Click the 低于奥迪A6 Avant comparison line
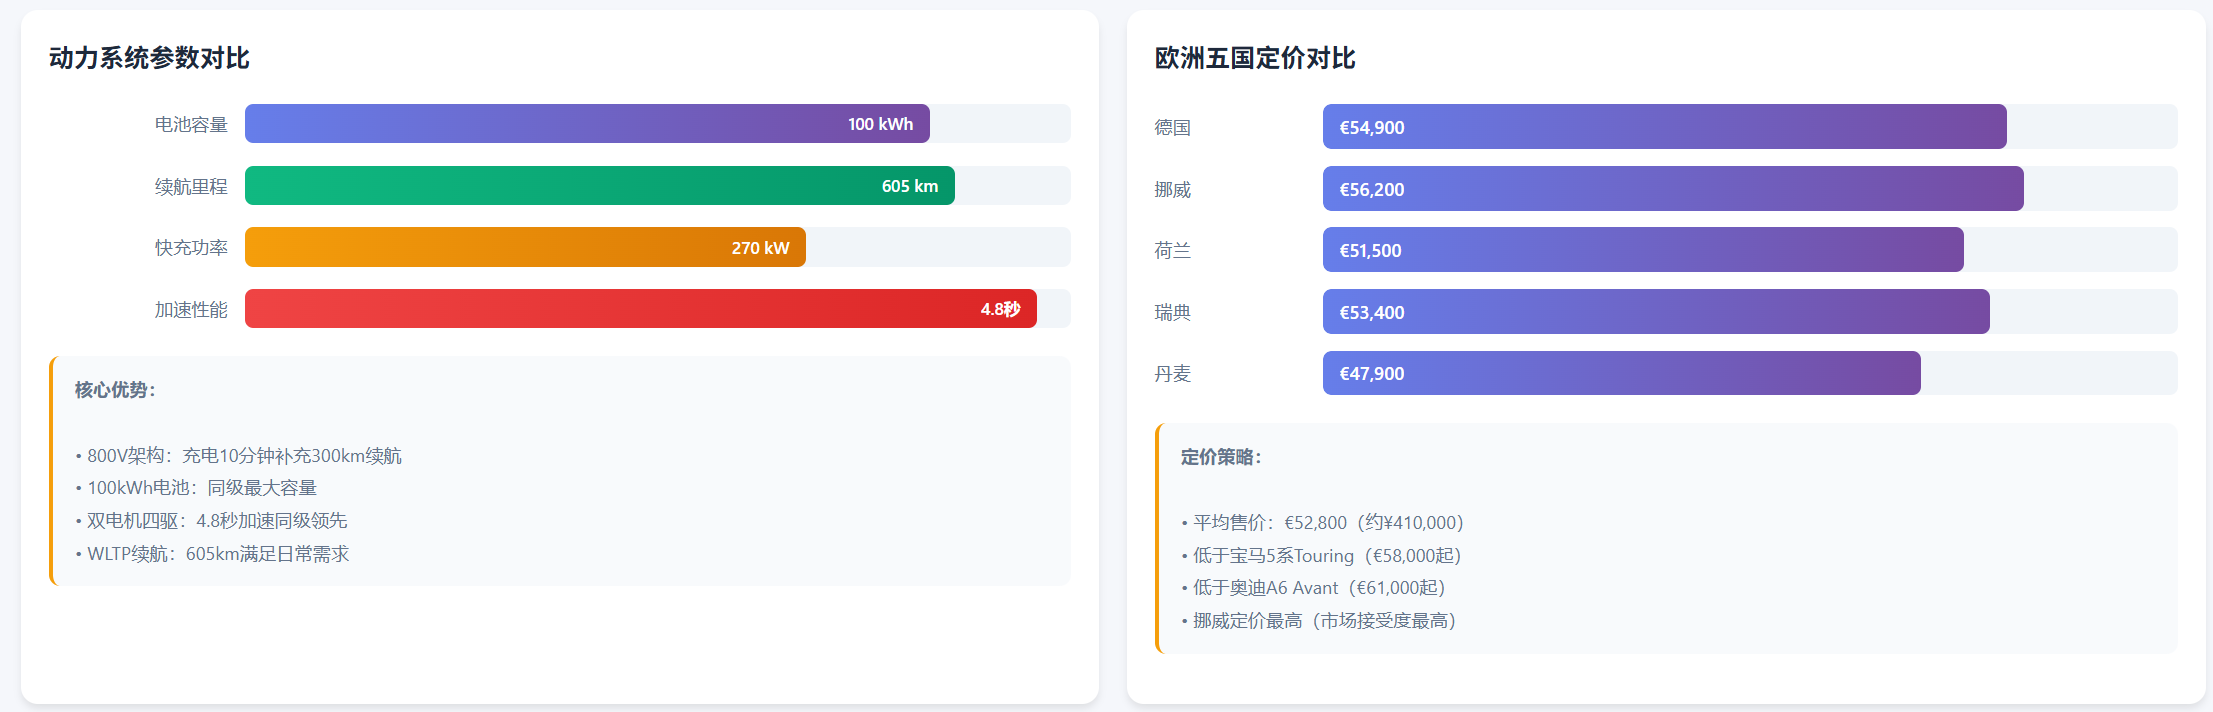This screenshot has width=2213, height=712. tap(1313, 588)
